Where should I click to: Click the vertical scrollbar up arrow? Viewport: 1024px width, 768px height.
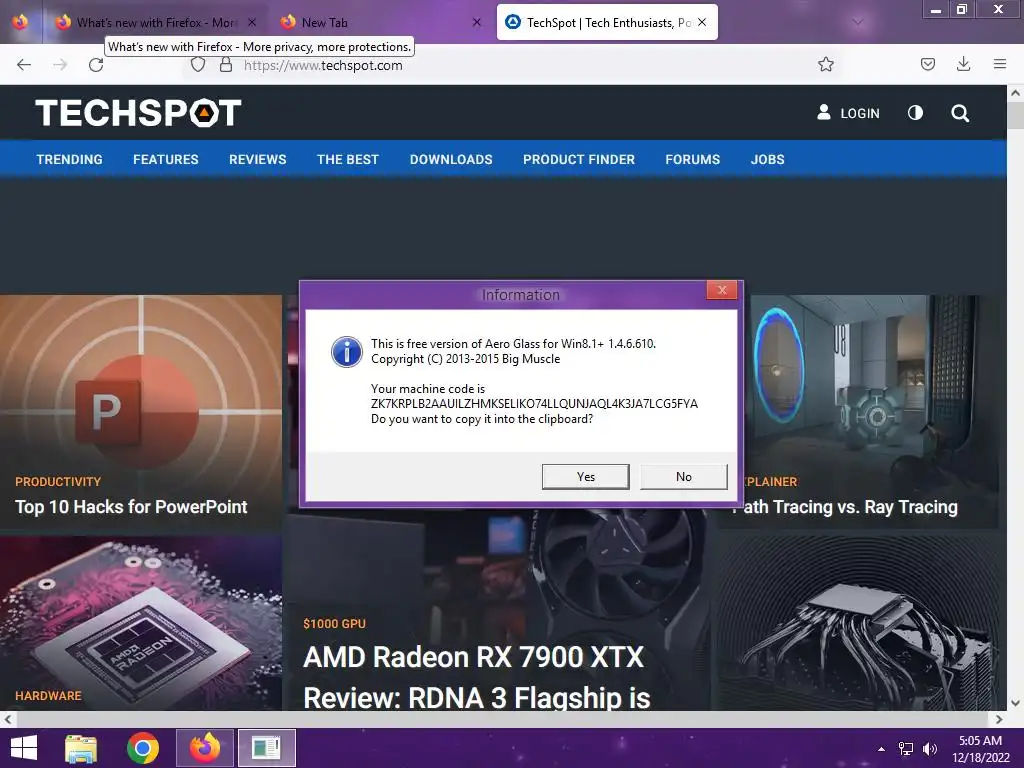pyautogui.click(x=1016, y=93)
